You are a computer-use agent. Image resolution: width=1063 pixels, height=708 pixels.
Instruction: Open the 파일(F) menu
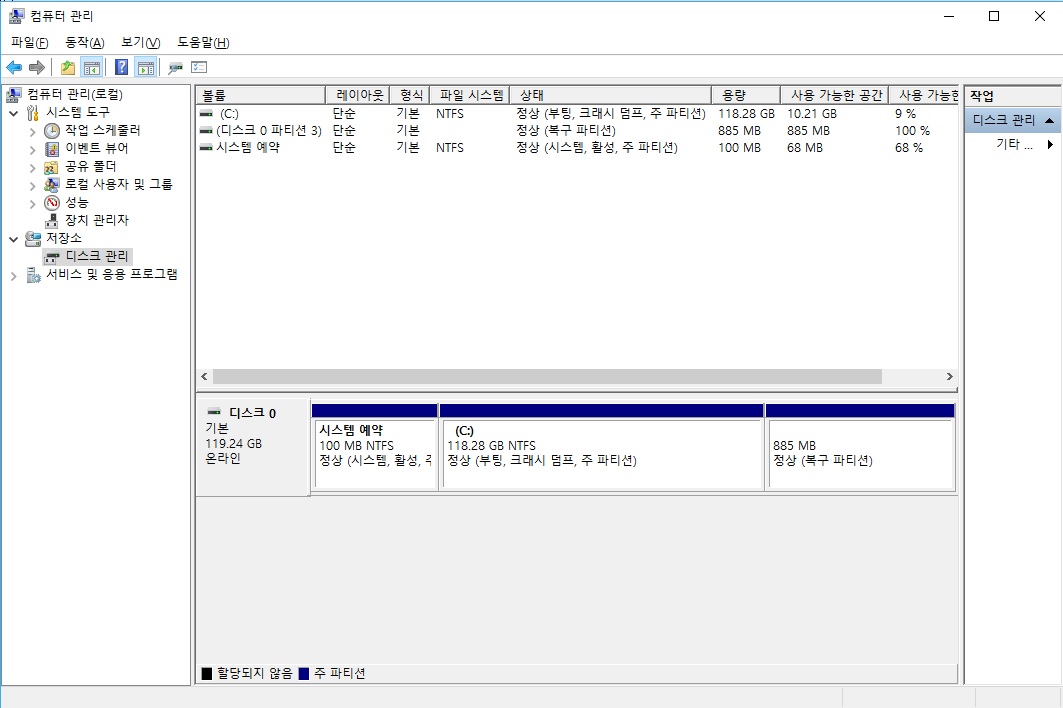pos(30,43)
